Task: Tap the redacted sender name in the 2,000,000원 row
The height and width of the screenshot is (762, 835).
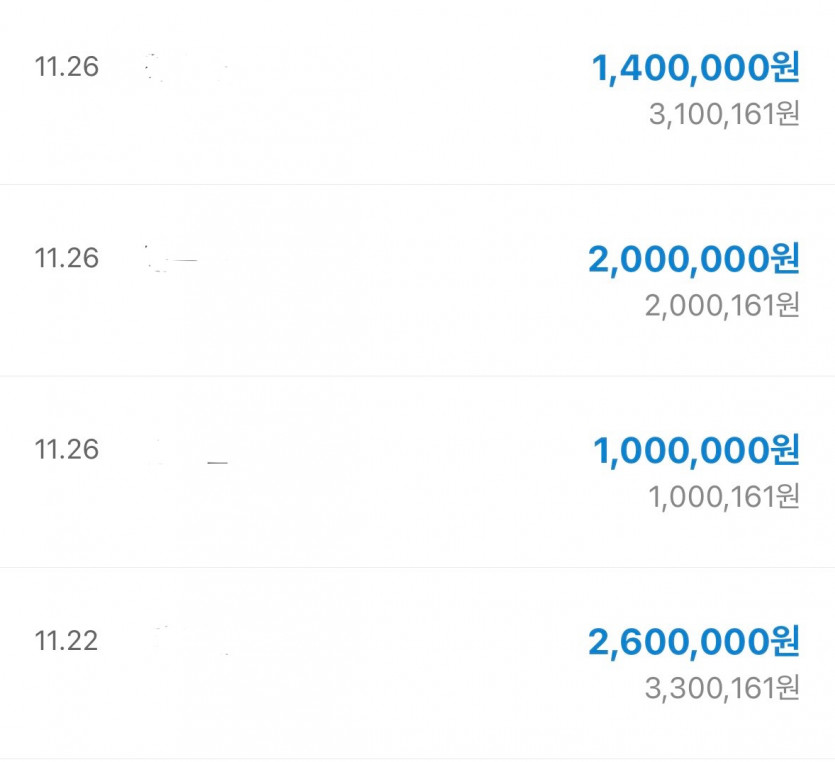Action: tap(172, 260)
